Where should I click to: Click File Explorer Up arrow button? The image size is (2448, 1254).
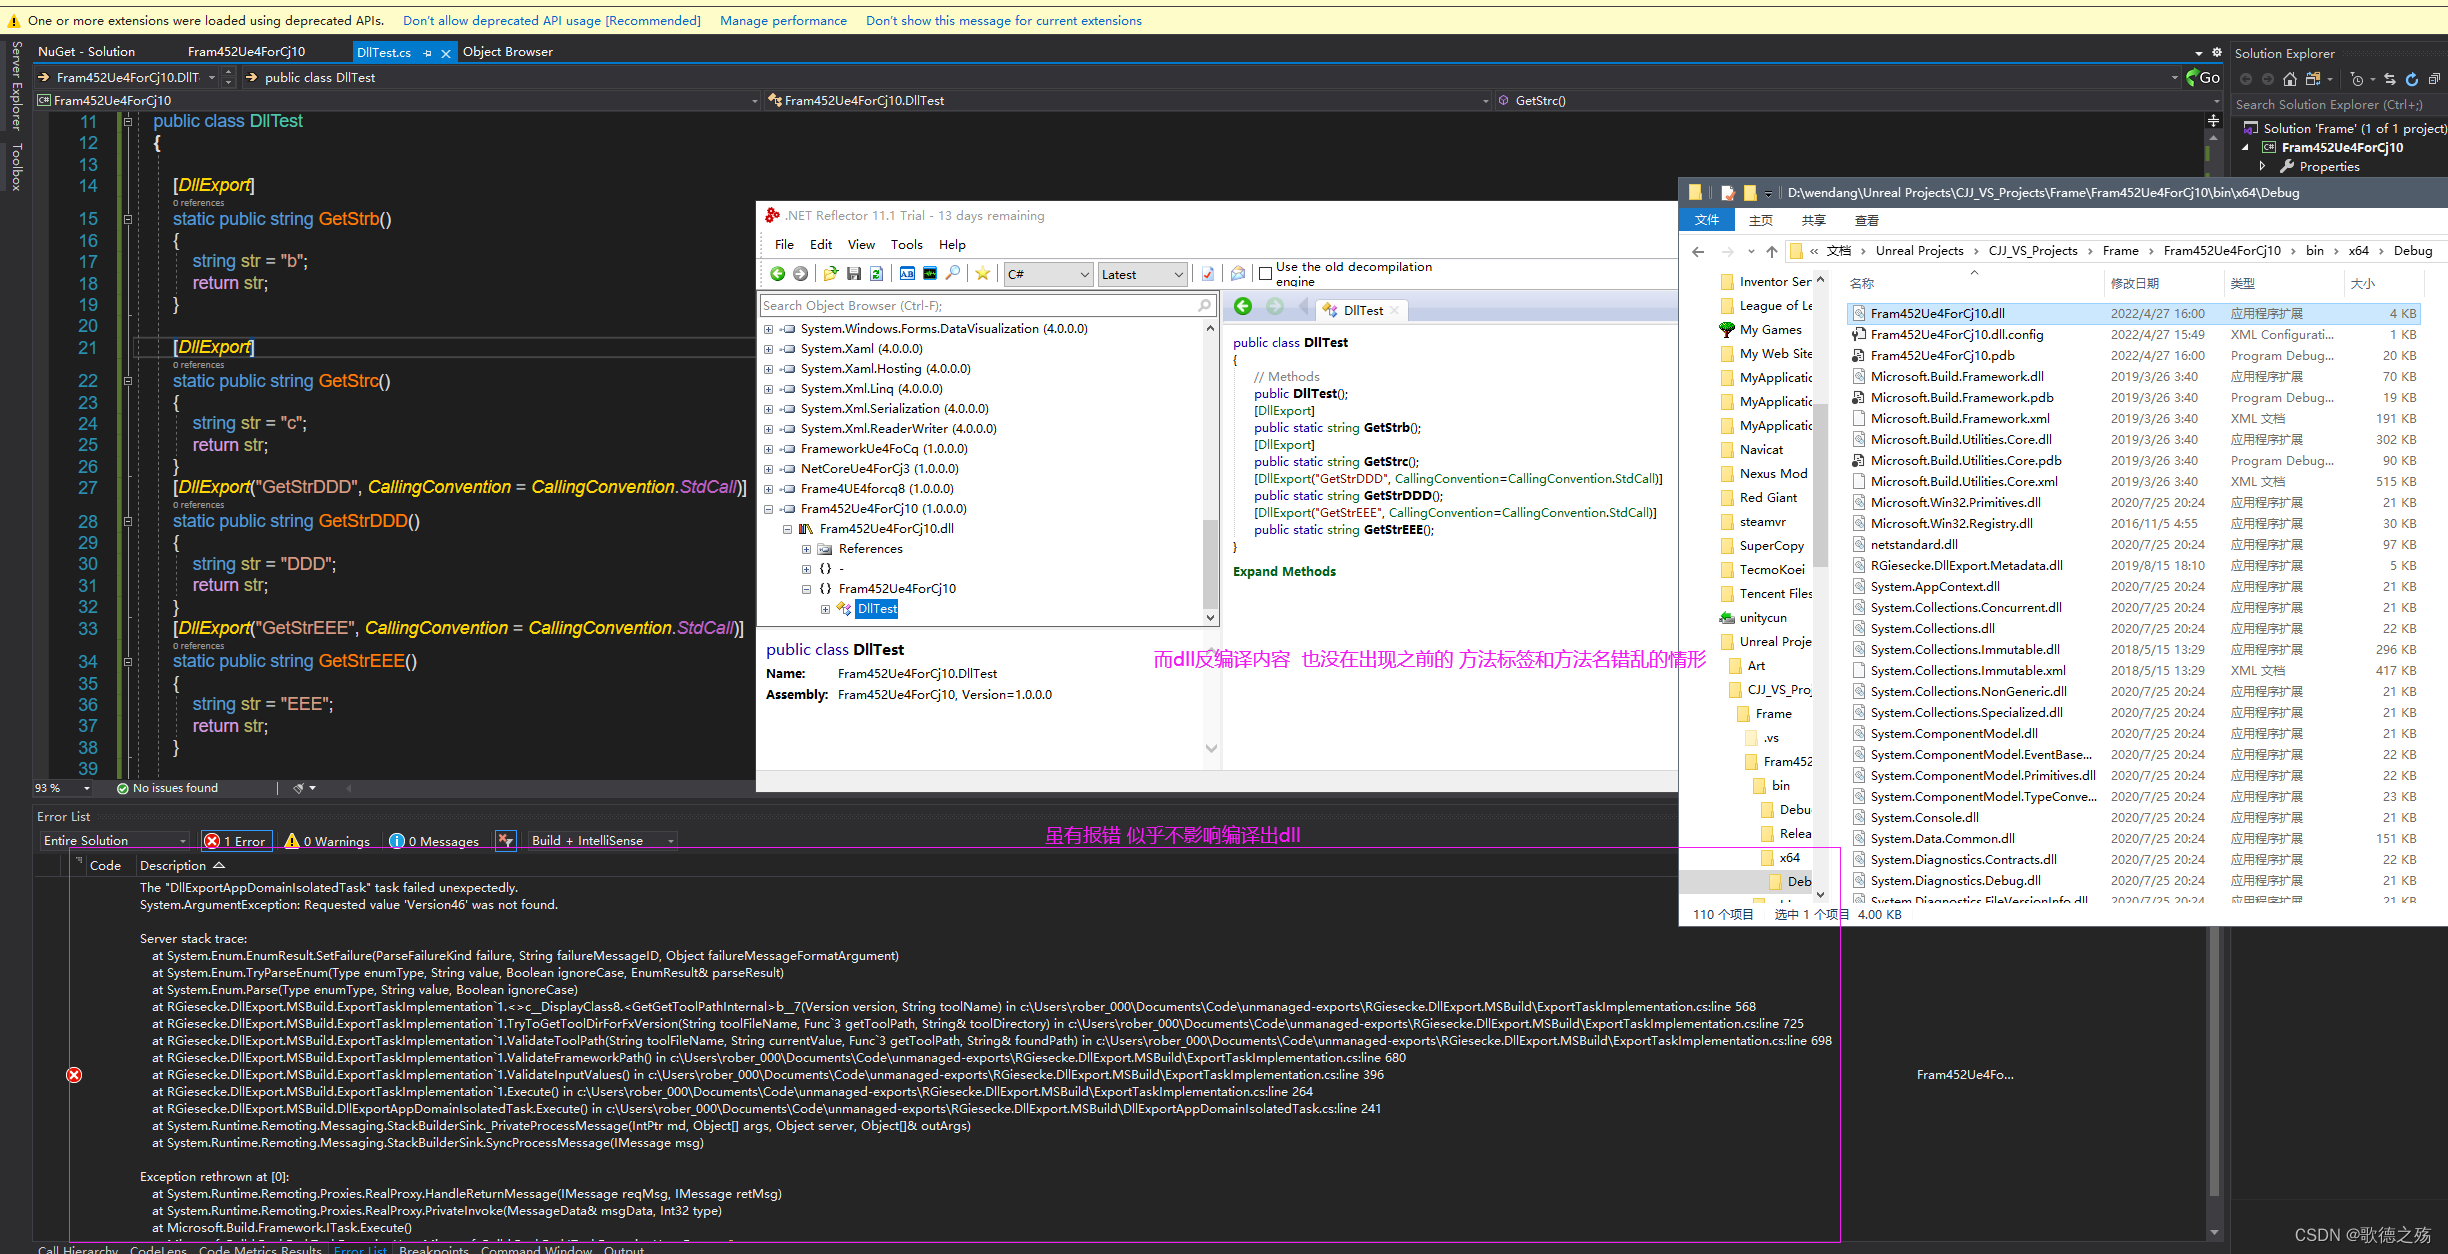(1772, 251)
